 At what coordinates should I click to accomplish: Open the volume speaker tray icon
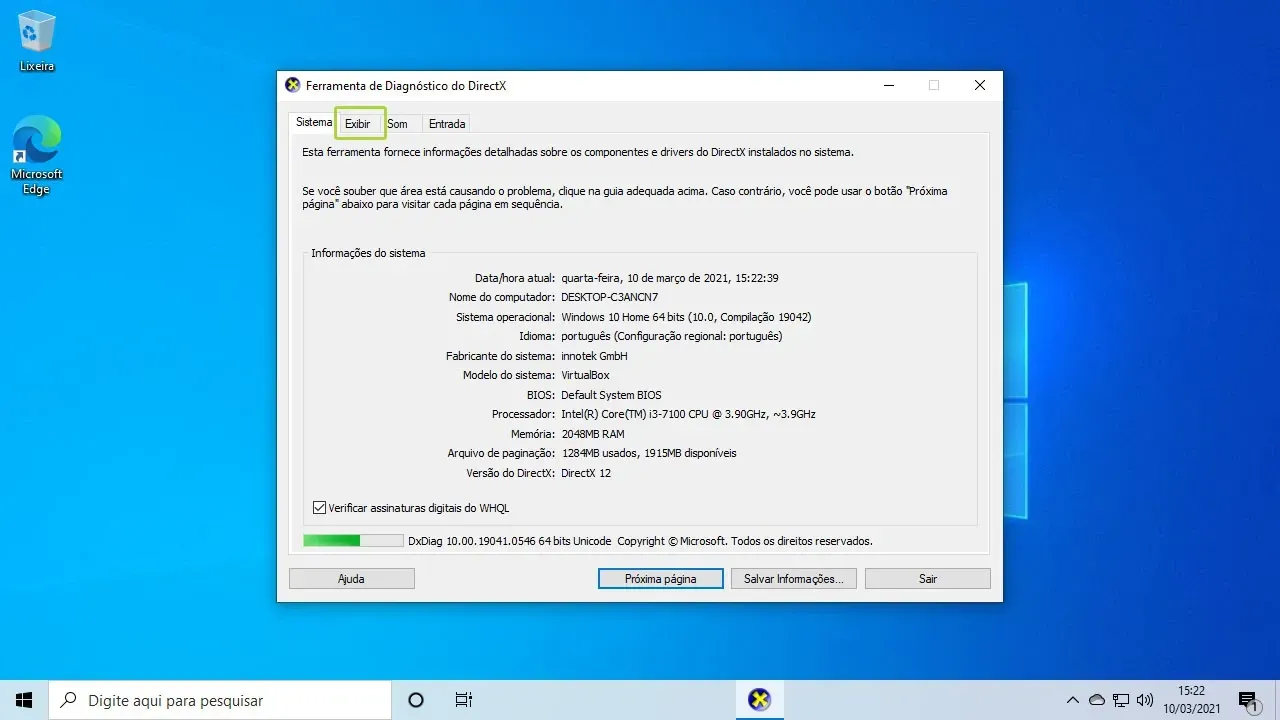pyautogui.click(x=1146, y=700)
